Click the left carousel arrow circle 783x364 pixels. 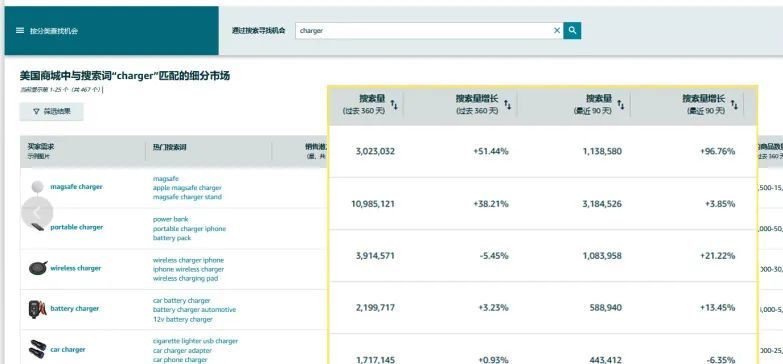click(37, 212)
